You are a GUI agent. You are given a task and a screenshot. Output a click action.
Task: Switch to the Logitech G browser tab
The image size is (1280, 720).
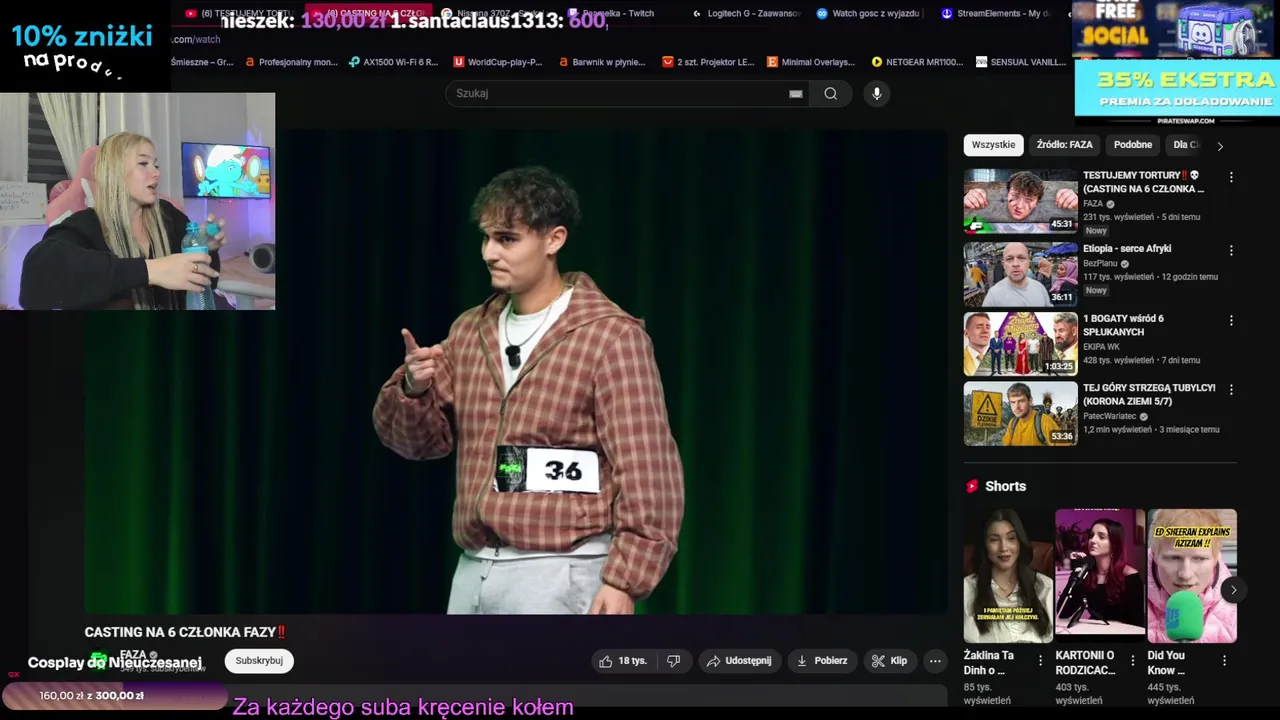746,13
